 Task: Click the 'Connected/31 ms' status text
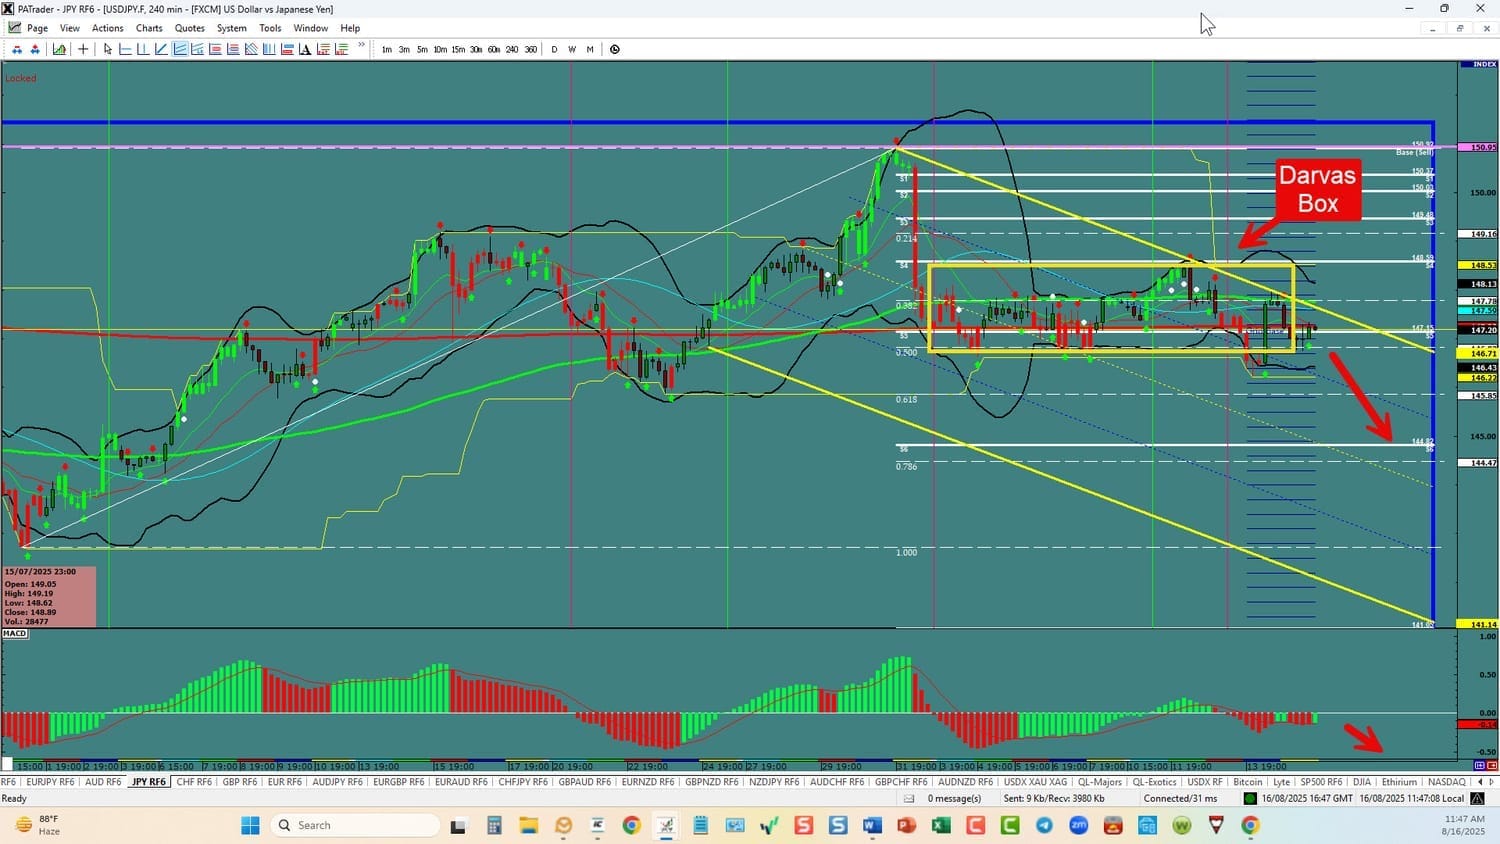tap(1181, 799)
